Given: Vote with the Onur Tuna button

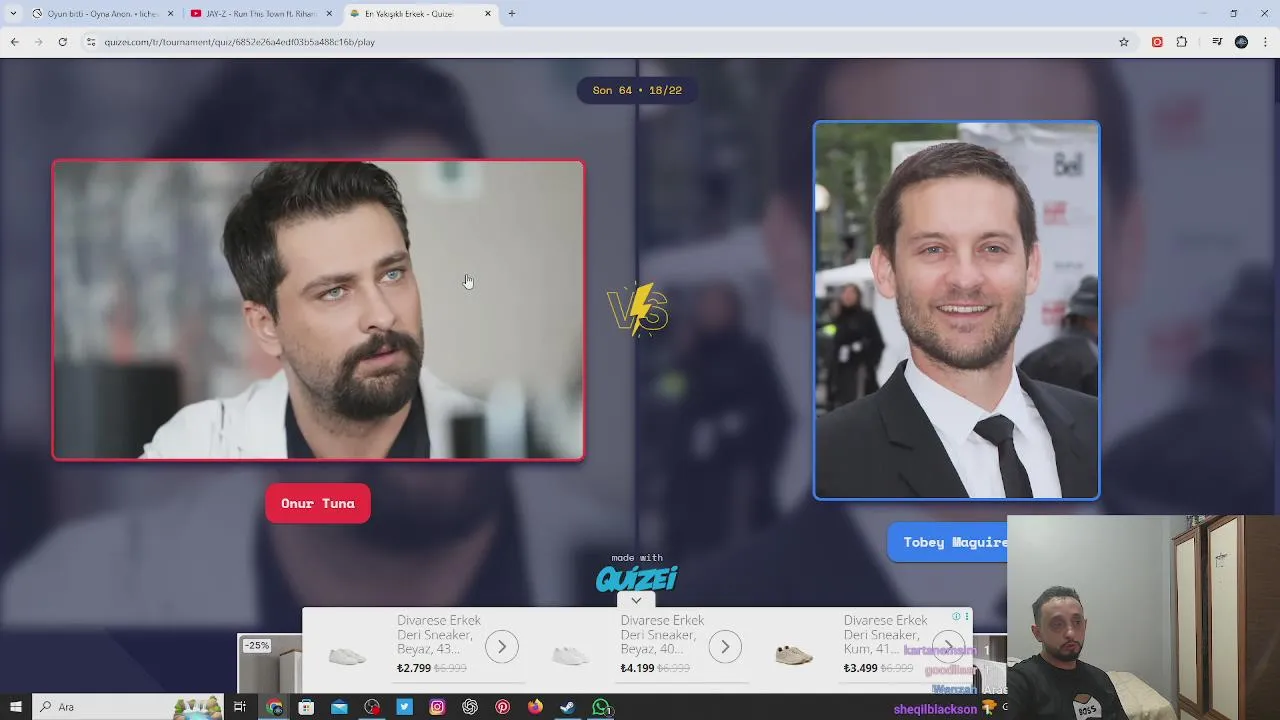Looking at the screenshot, I should tap(318, 503).
